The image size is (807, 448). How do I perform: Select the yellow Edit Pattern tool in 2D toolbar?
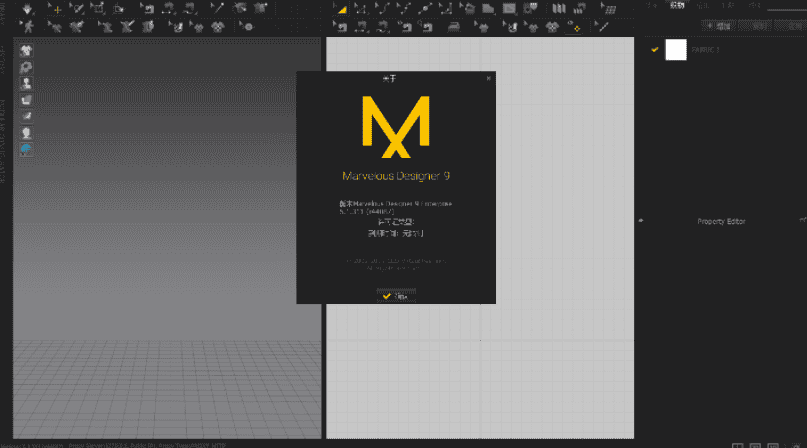tap(339, 8)
